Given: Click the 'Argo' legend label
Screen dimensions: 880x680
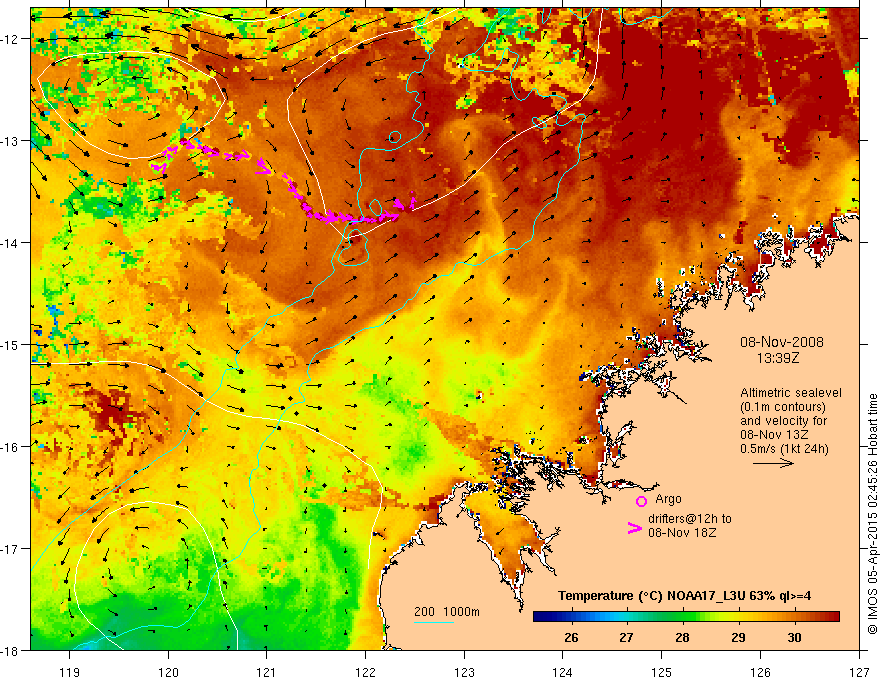Looking at the screenshot, I should pos(668,499).
